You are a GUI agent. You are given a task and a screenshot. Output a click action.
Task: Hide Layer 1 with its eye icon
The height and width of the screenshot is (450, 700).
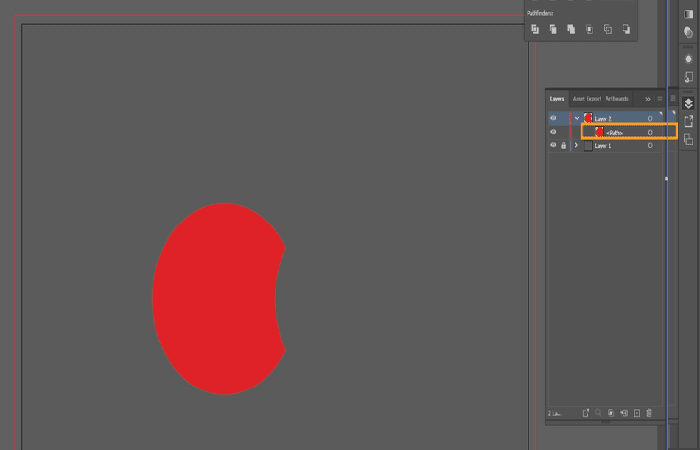tap(553, 146)
